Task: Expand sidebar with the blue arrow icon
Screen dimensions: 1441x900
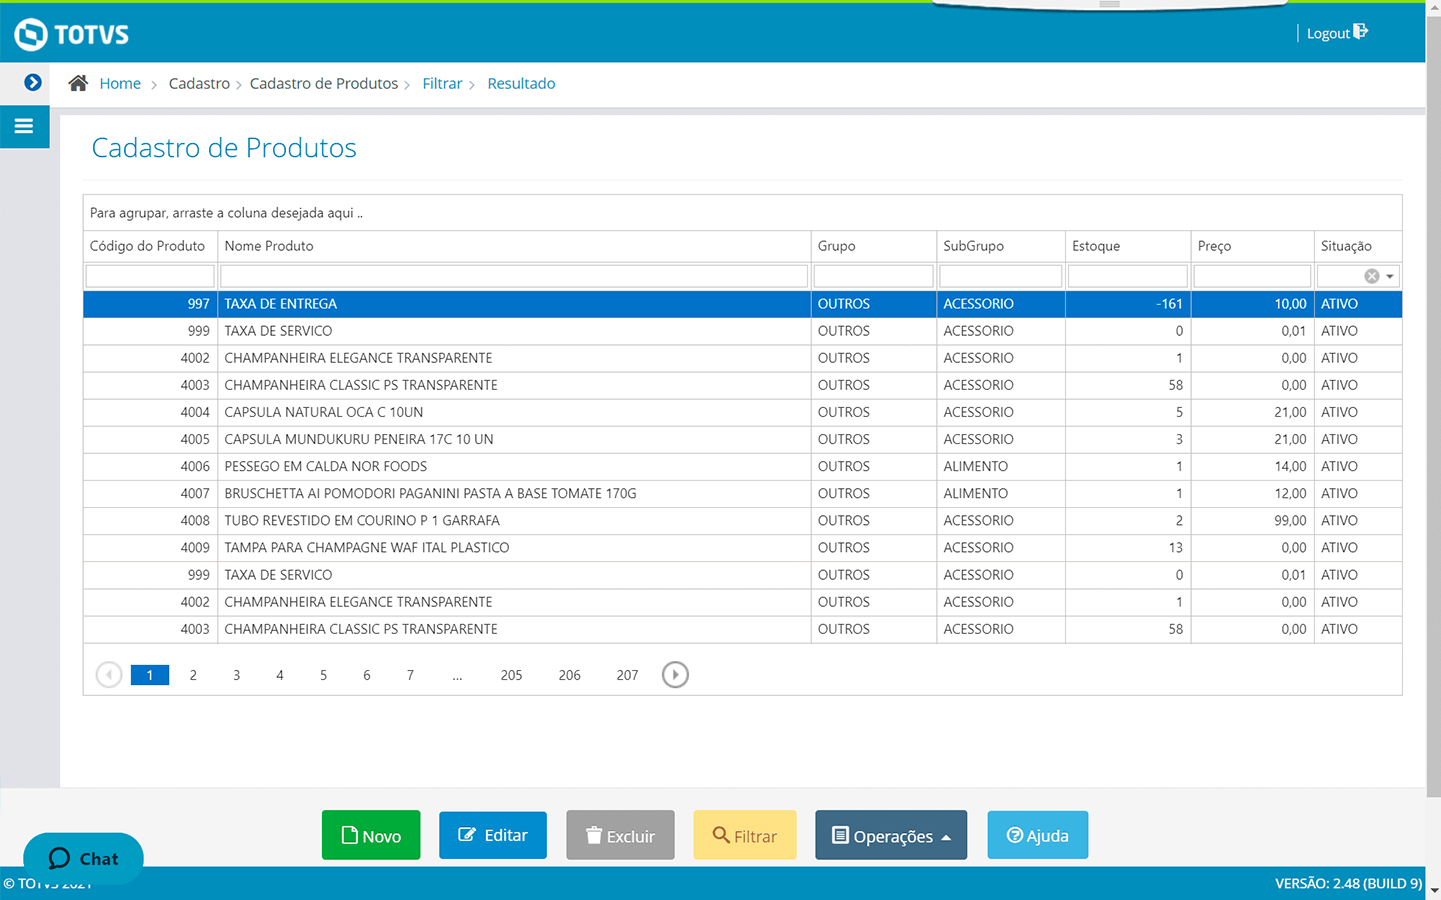Action: click(x=33, y=83)
